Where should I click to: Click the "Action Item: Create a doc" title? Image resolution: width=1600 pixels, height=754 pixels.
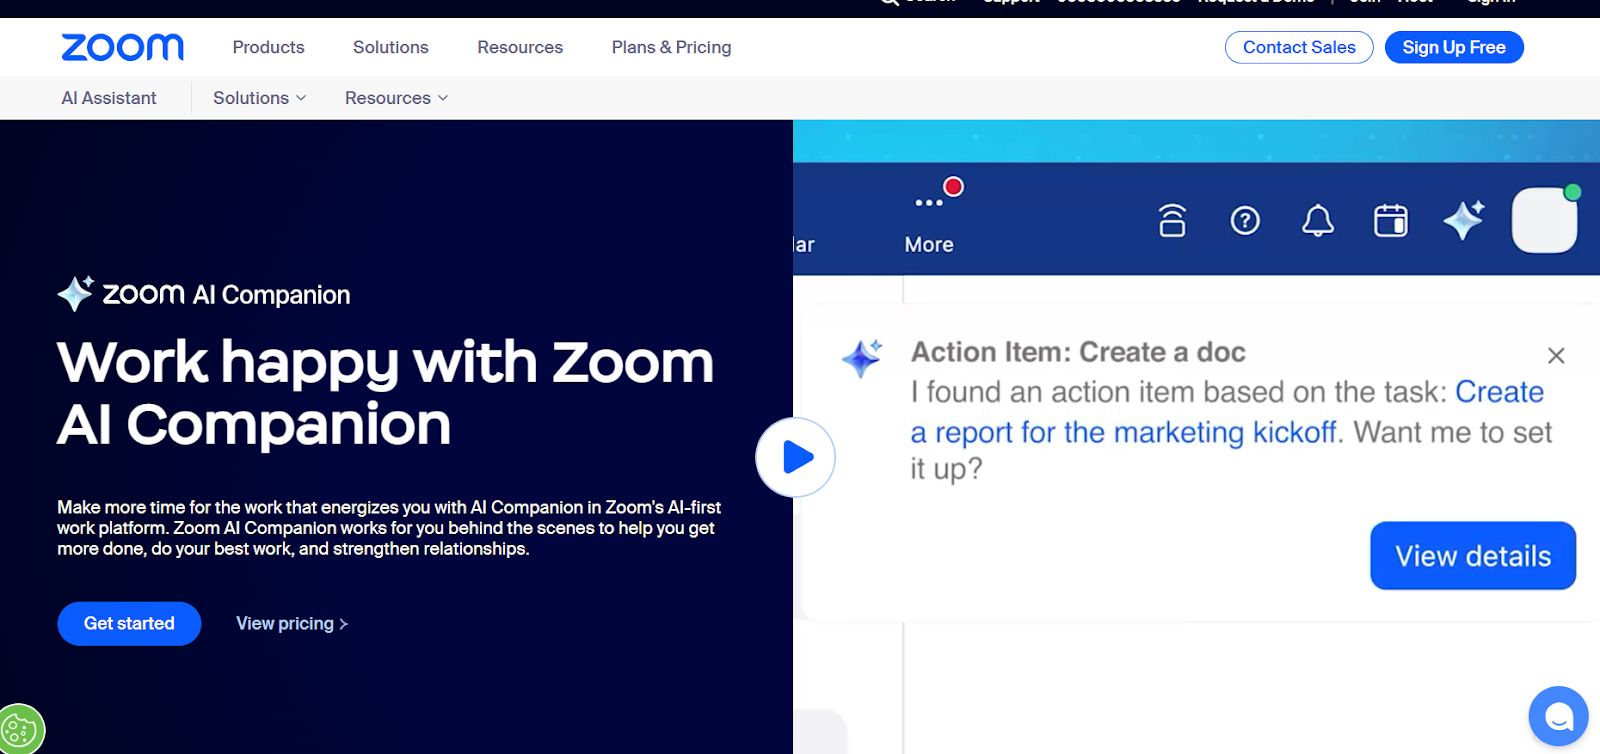[1078, 352]
